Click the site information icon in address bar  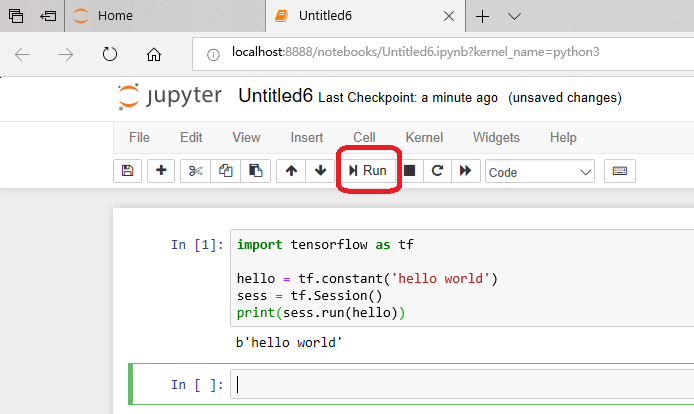(x=213, y=55)
